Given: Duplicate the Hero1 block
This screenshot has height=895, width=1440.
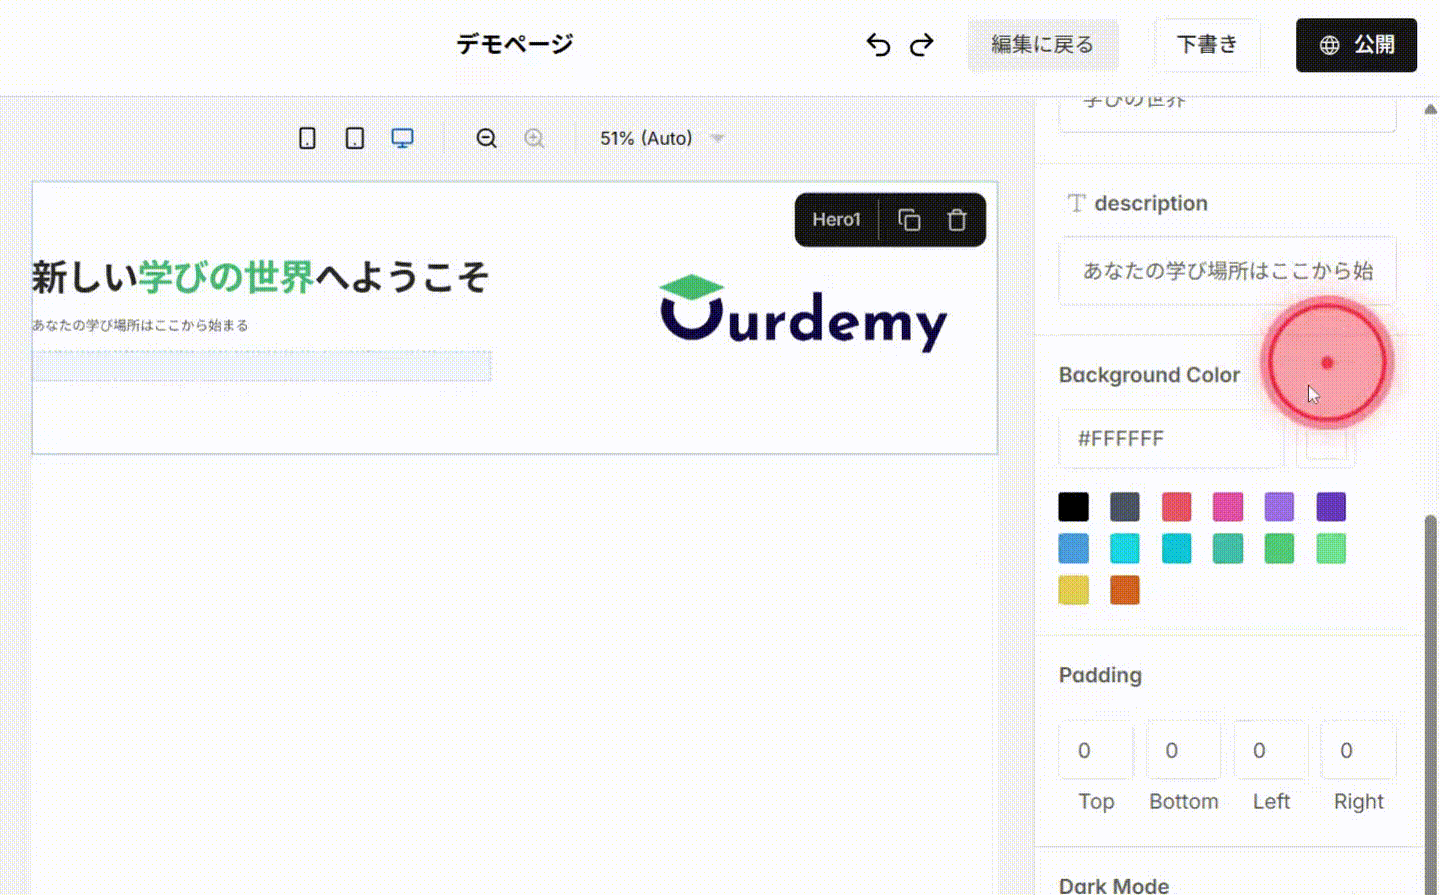Looking at the screenshot, I should click(x=909, y=219).
